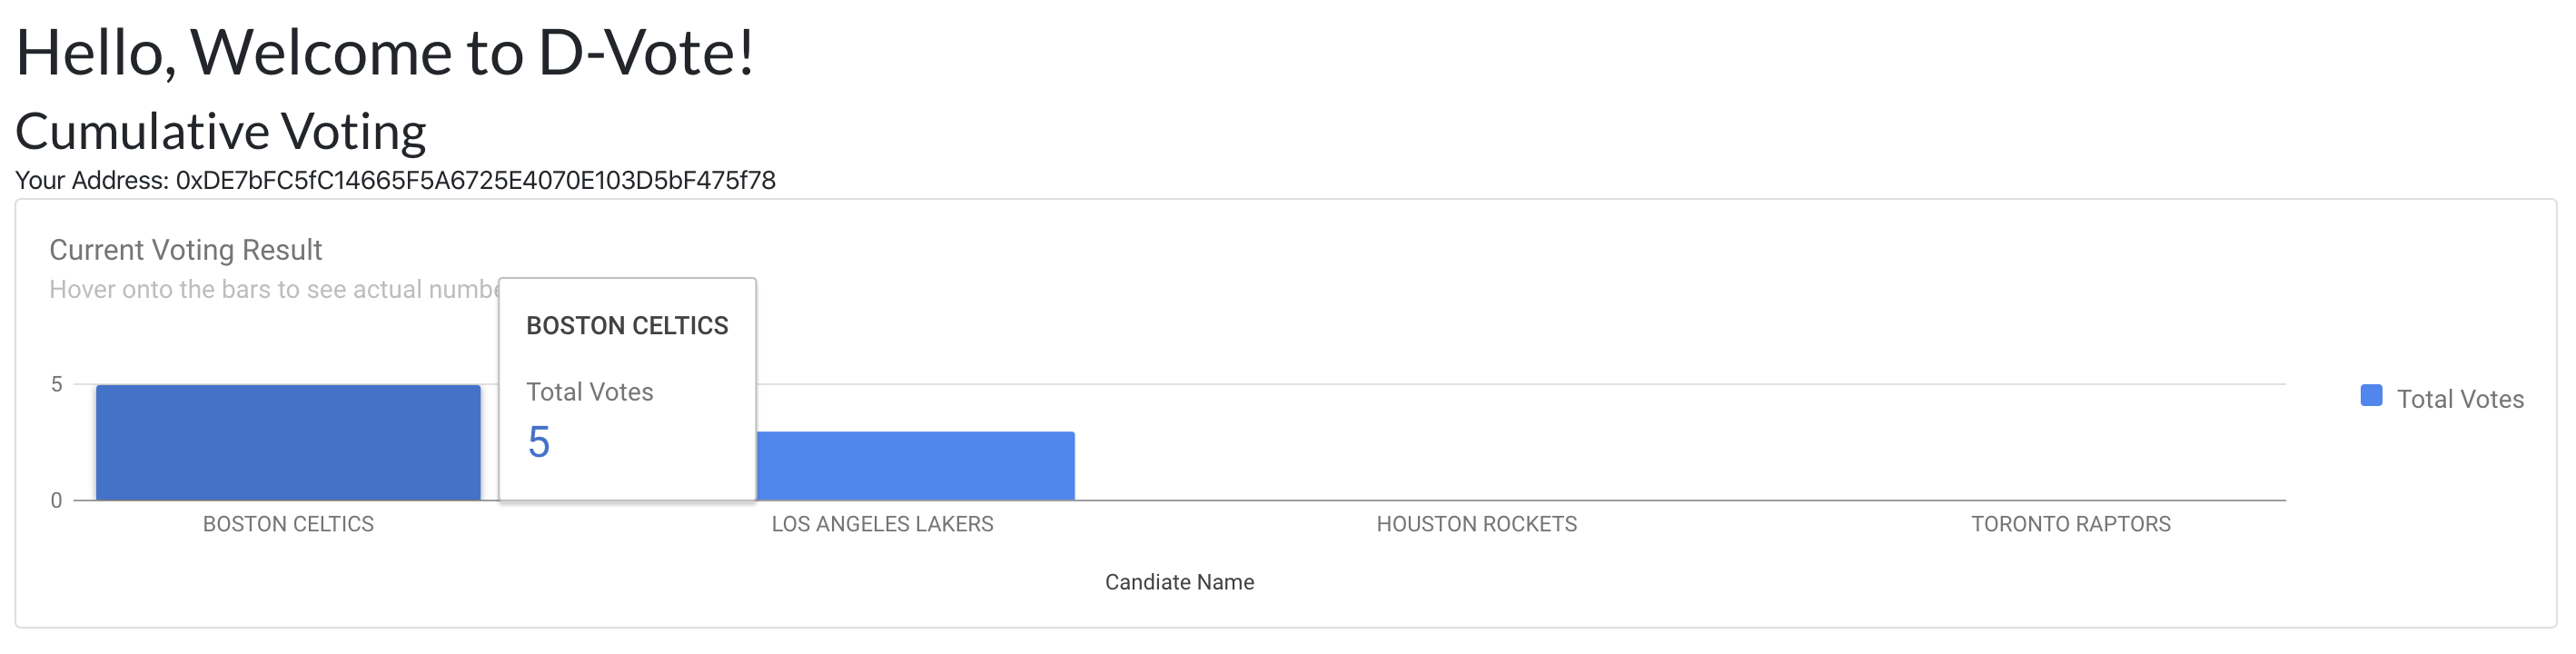Screen dimensions: 2576x654
Task: Click the Candiate Name axis title
Action: 1179,582
